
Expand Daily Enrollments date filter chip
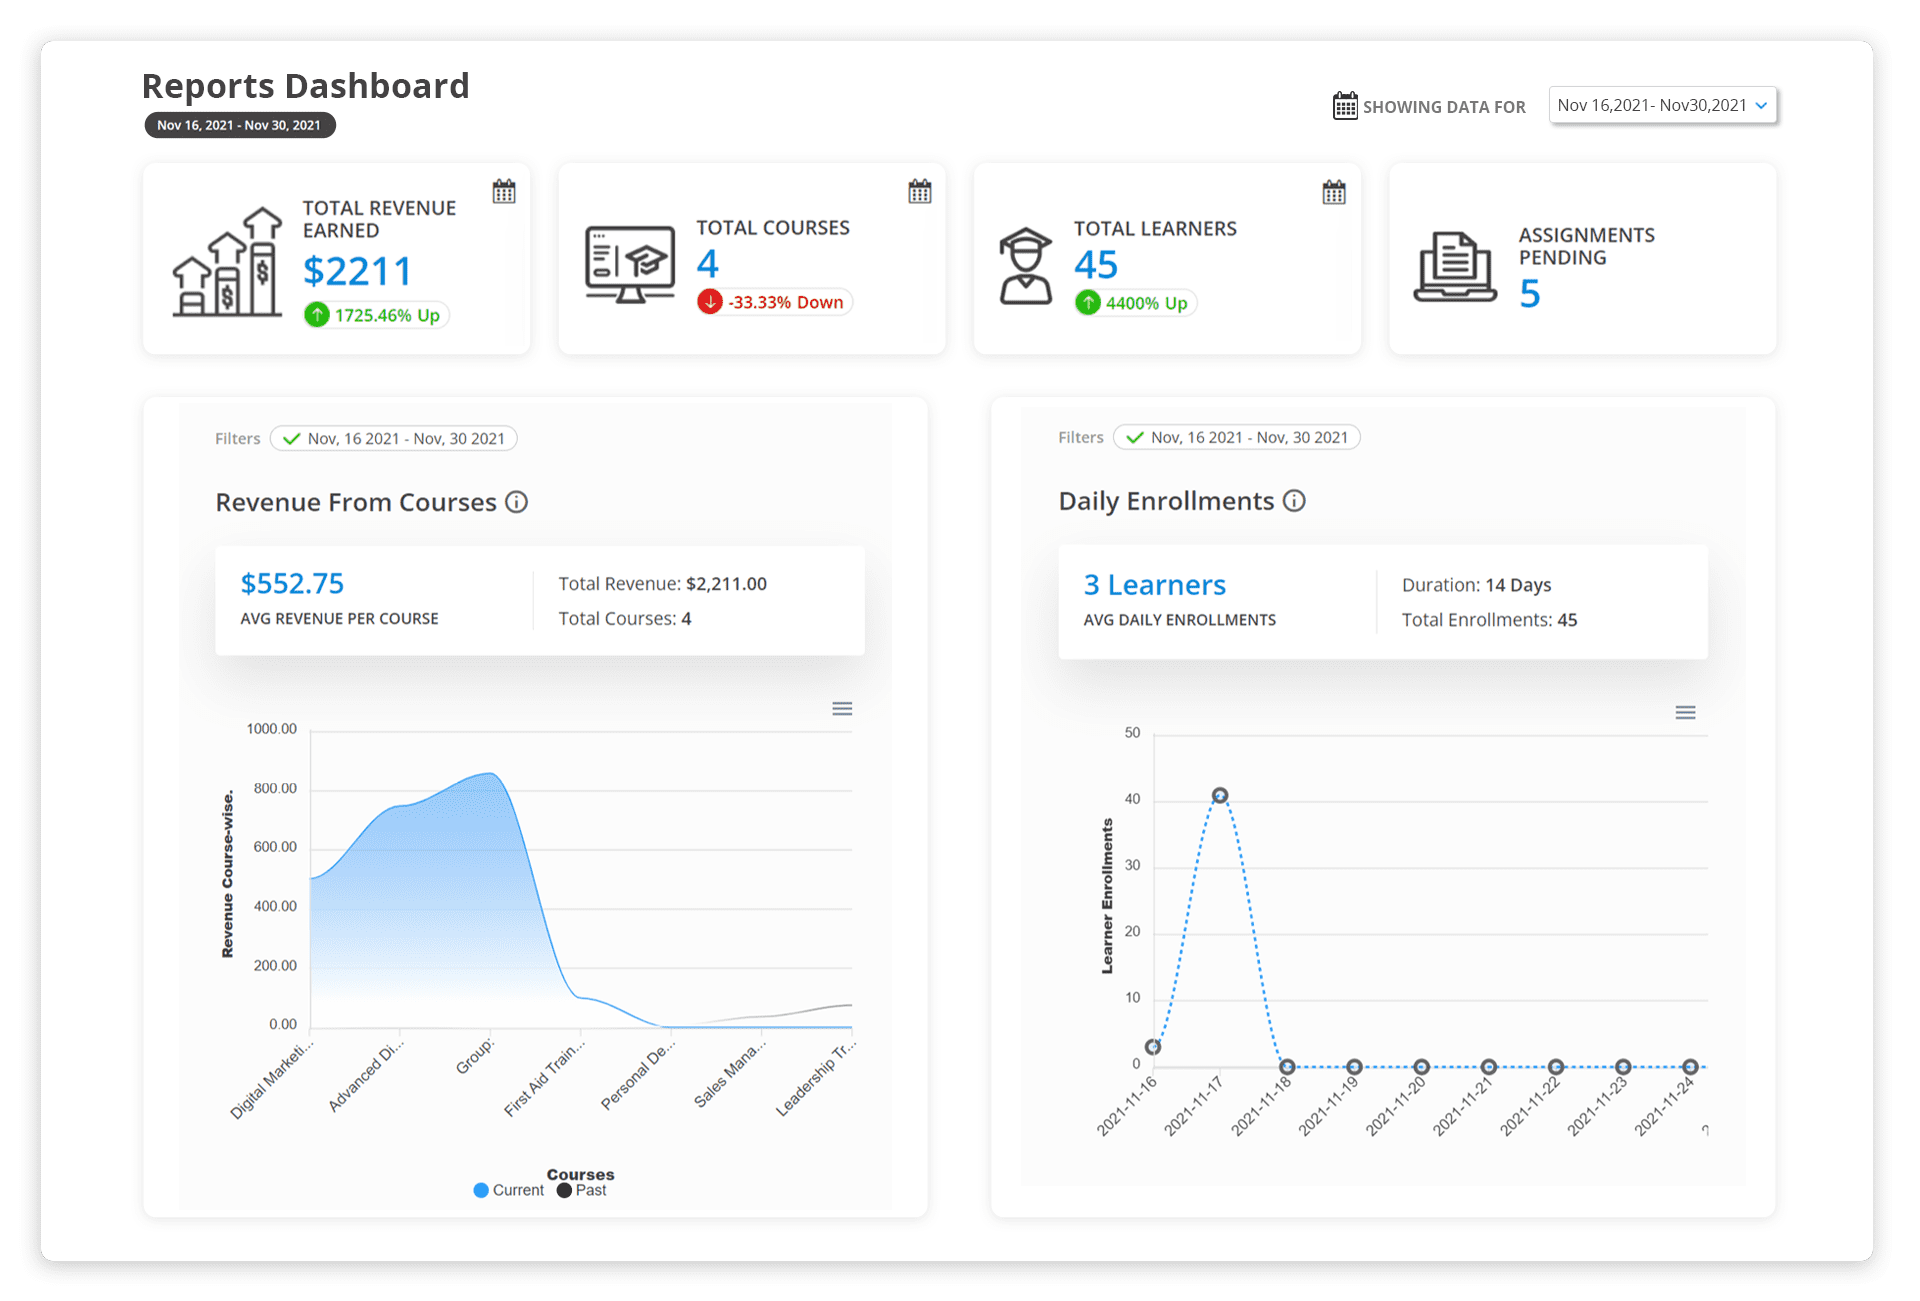(x=1237, y=438)
